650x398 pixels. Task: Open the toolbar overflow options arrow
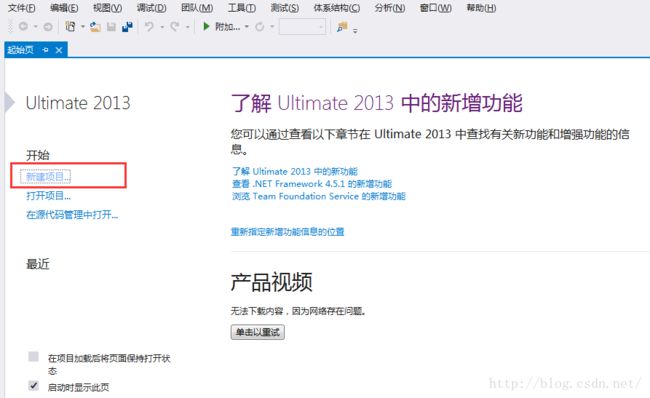pos(355,30)
